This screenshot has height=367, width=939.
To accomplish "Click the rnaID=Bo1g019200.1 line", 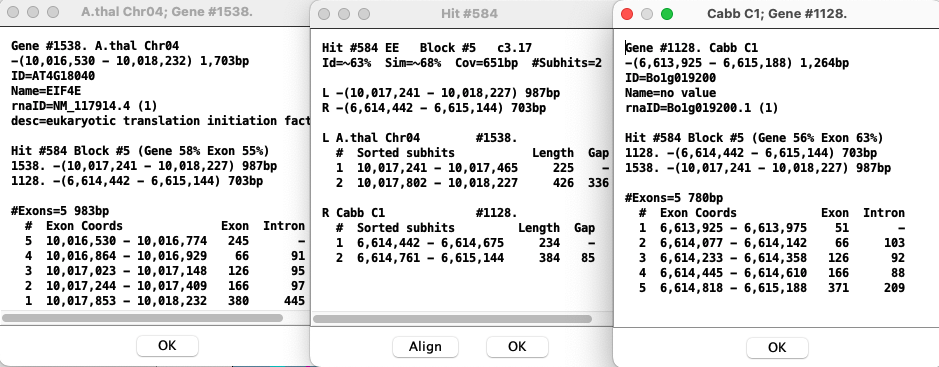I will pyautogui.click(x=701, y=108).
